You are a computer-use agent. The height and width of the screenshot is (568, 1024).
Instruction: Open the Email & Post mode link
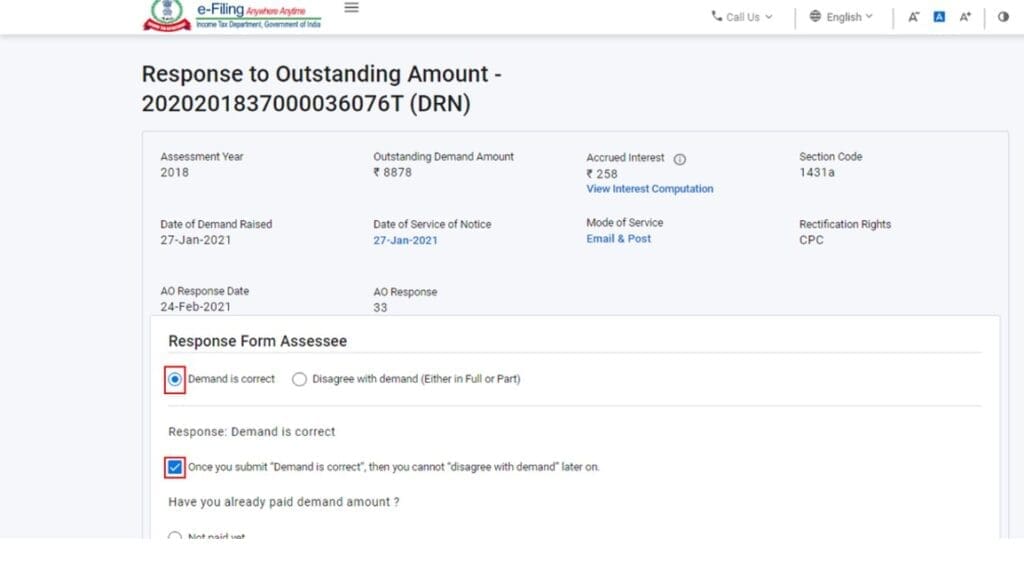point(618,239)
